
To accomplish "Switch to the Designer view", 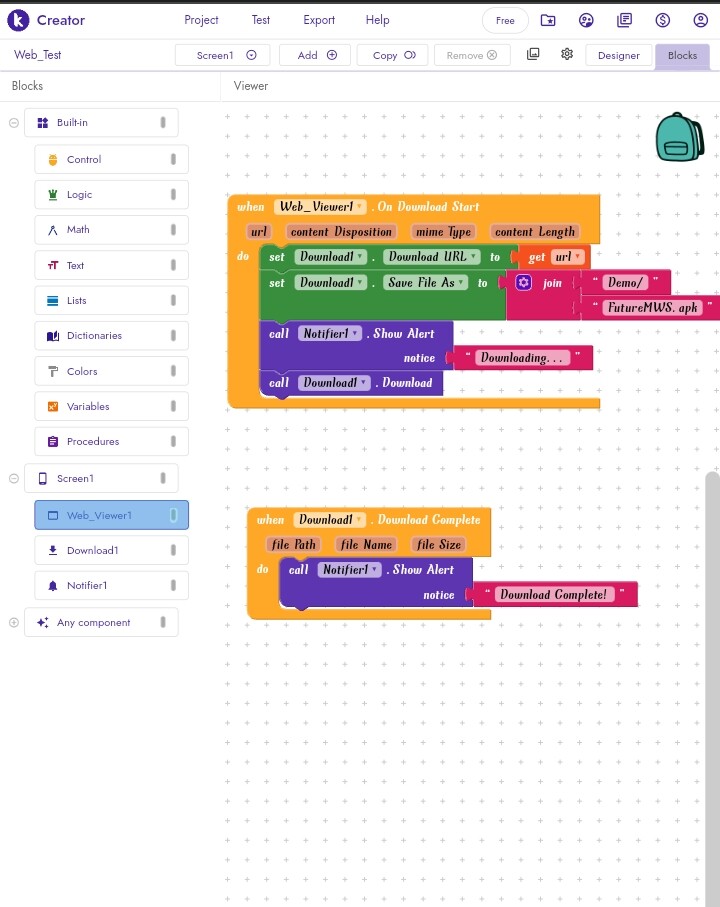I will point(619,56).
